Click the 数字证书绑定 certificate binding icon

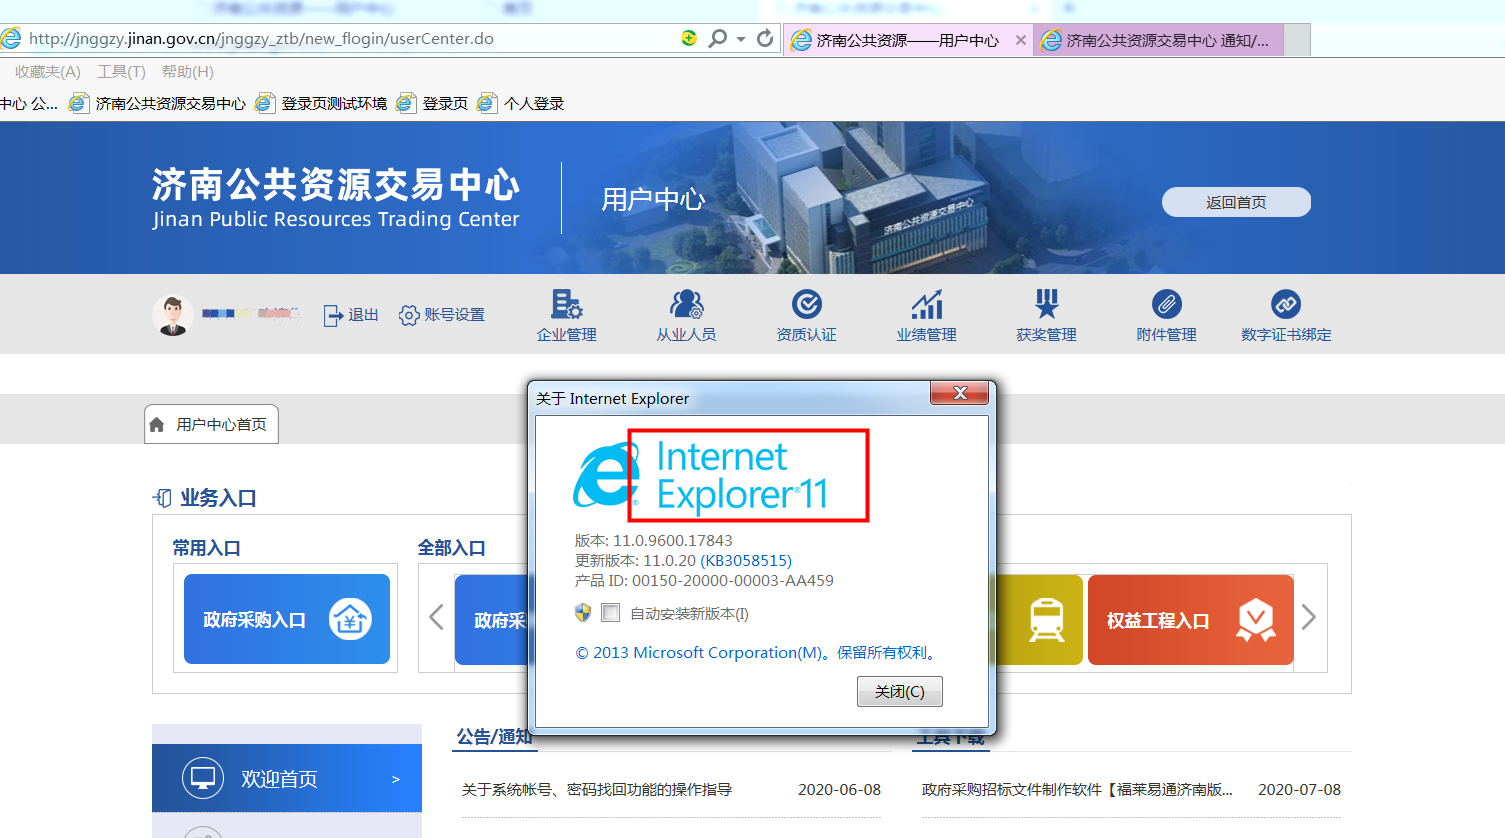1286,304
